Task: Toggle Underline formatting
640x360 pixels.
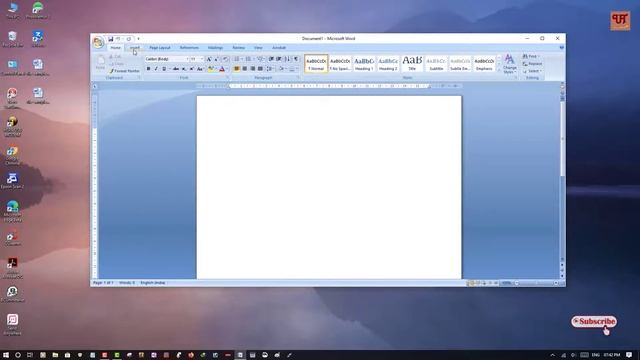Action: coord(164,69)
